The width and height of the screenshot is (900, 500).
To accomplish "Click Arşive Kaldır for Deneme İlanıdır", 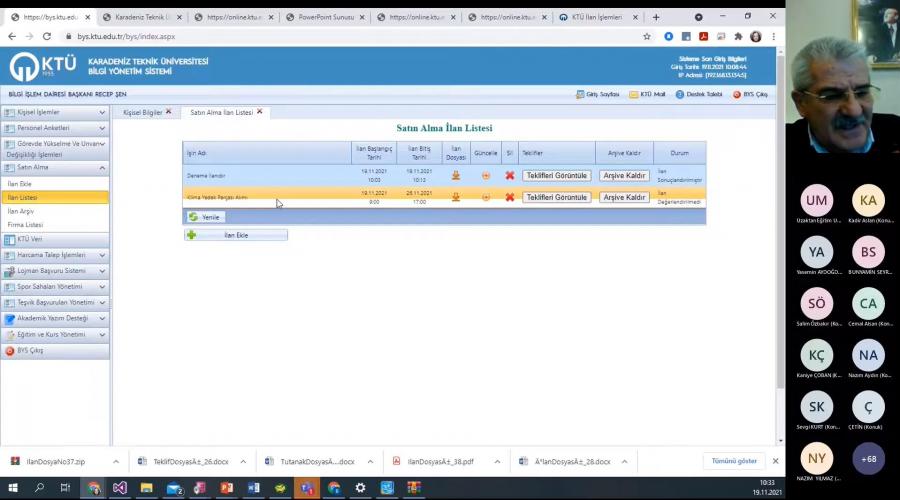I will pos(624,175).
